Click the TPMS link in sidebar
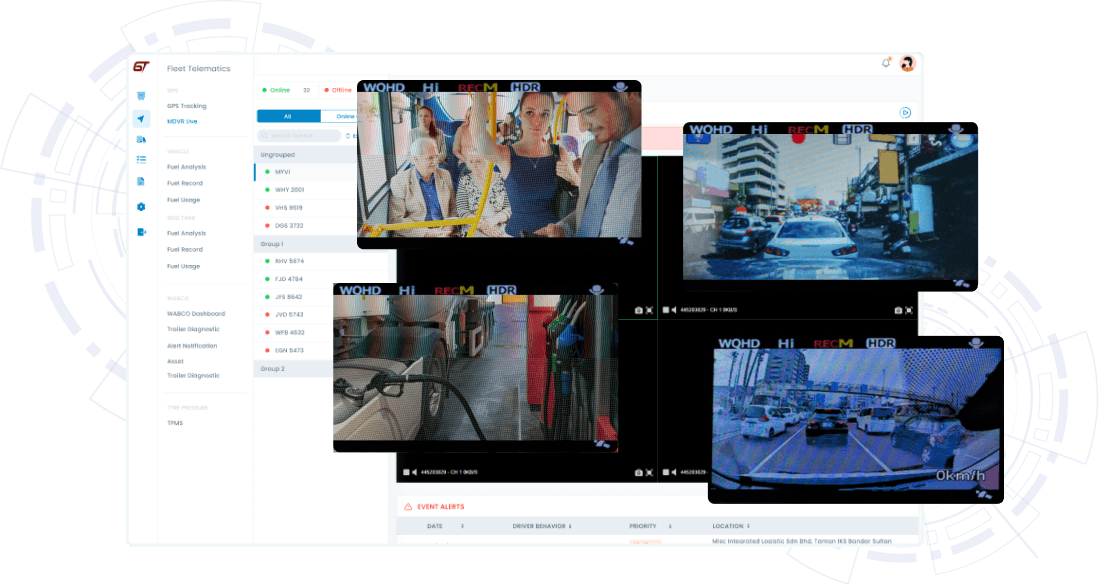The width and height of the screenshot is (1099, 585). (x=175, y=423)
